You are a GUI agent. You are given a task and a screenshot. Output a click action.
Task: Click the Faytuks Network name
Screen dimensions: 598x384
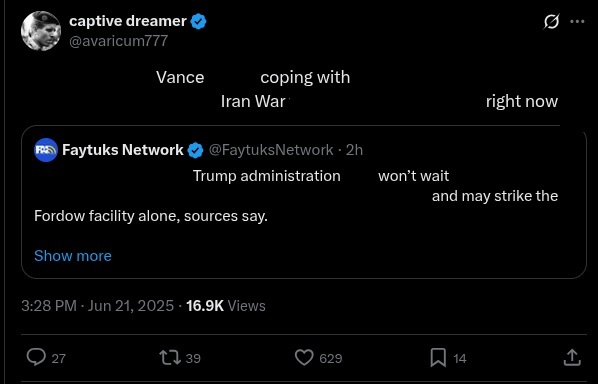[123, 150]
